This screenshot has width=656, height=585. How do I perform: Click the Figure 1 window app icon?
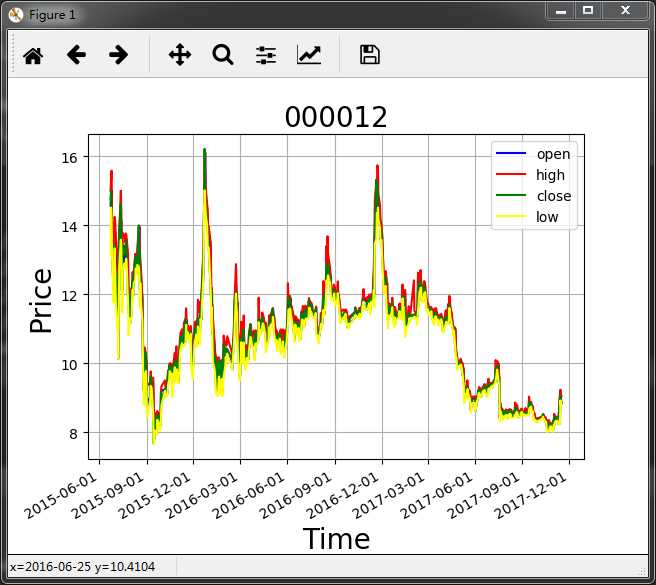point(15,15)
